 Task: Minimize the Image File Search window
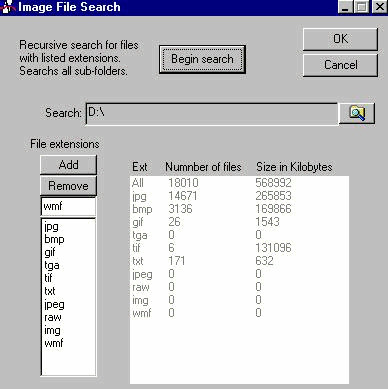(345, 7)
